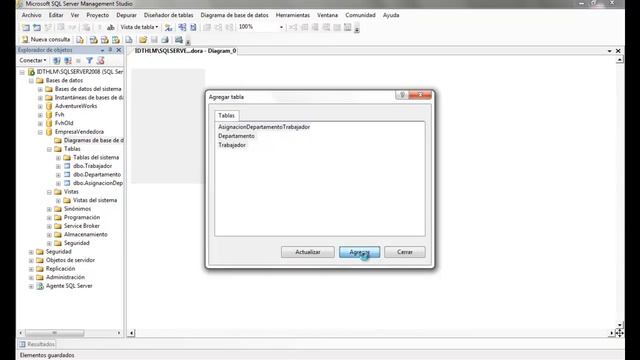Screen dimensions: 640x360
Task: Click the Analysis Services MDX query icon
Action: [x=93, y=40]
